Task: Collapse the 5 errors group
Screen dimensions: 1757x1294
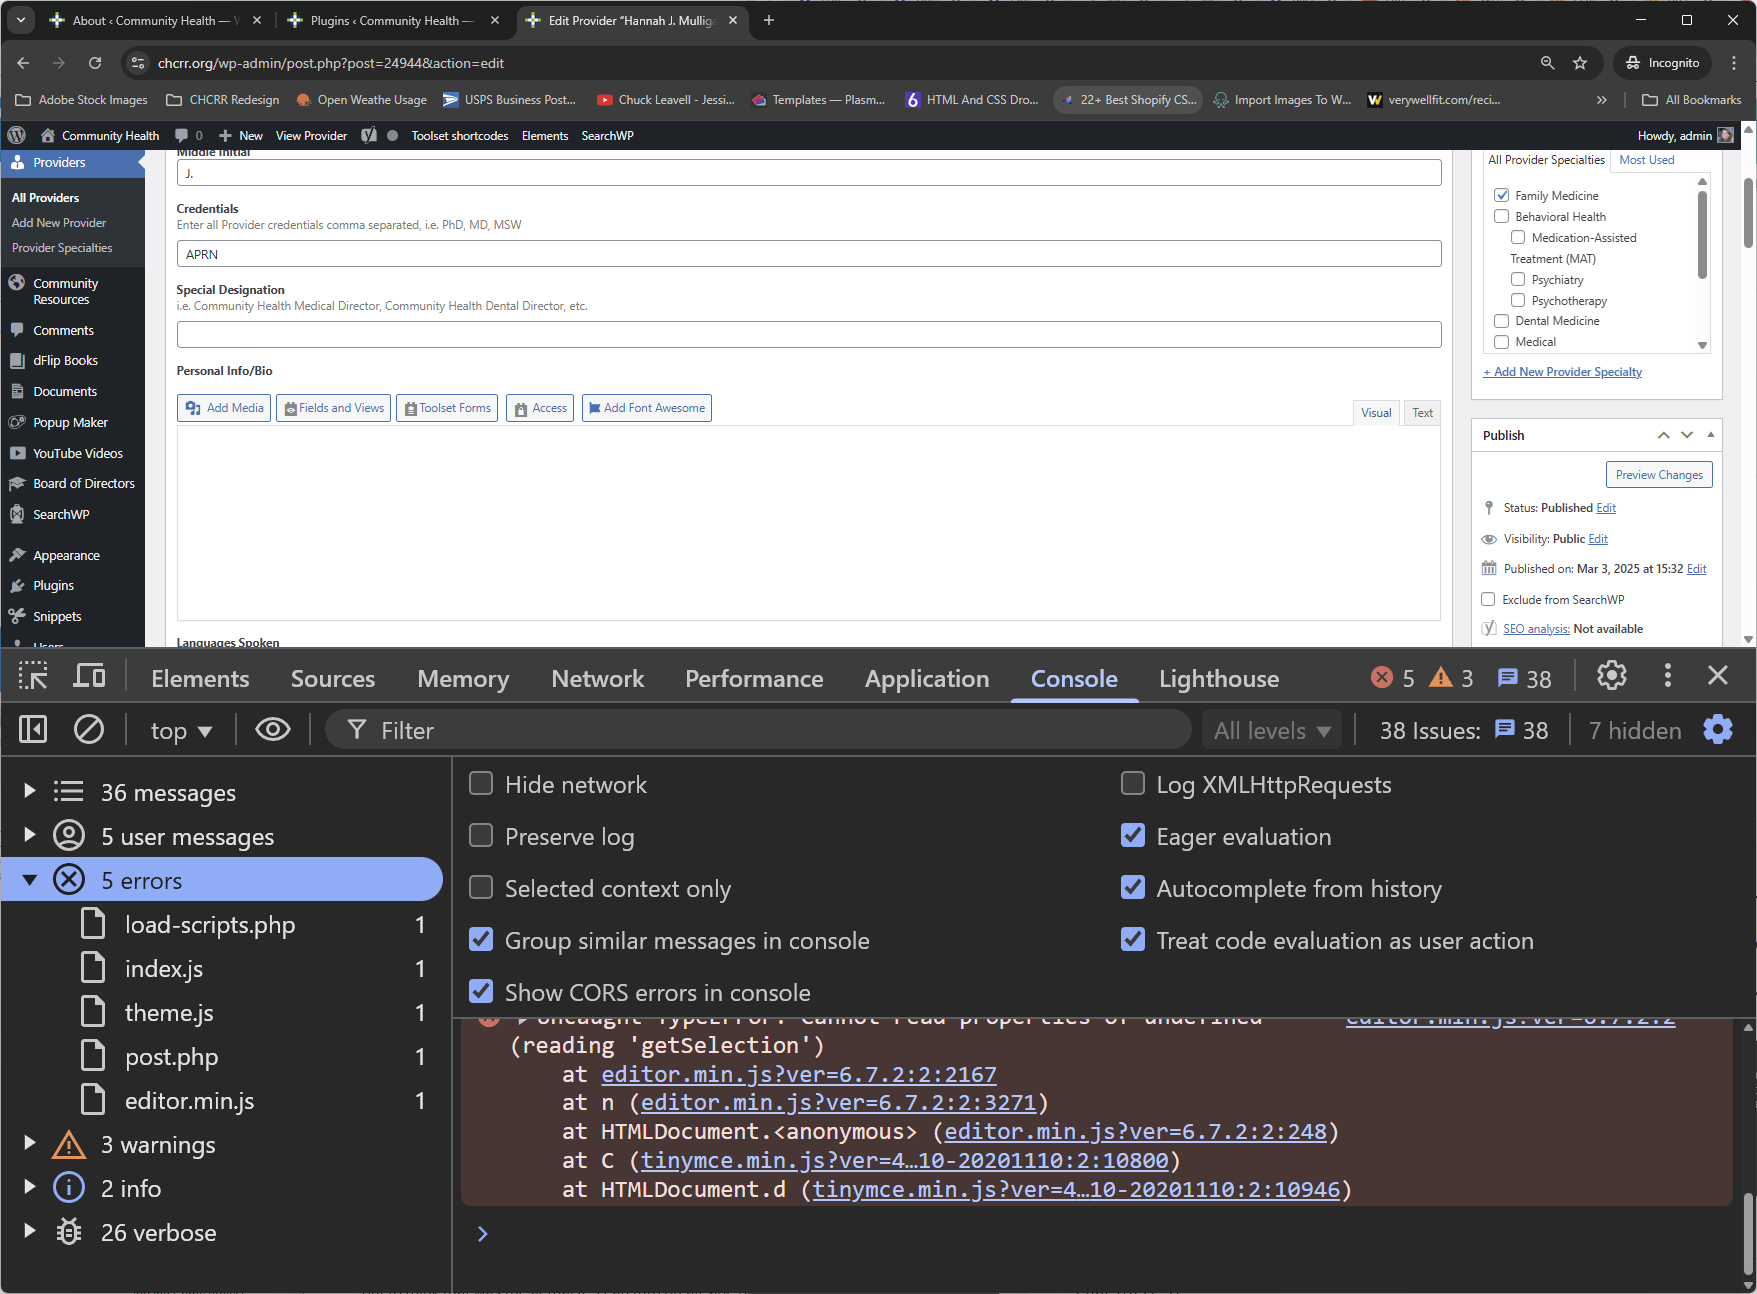Action: pyautogui.click(x=30, y=880)
